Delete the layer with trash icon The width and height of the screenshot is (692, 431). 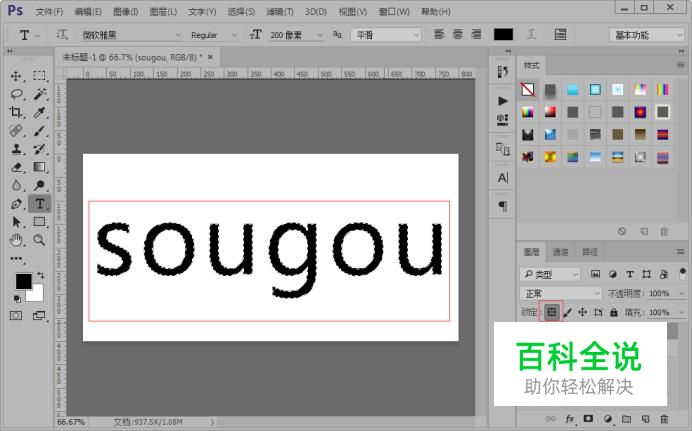pos(664,419)
